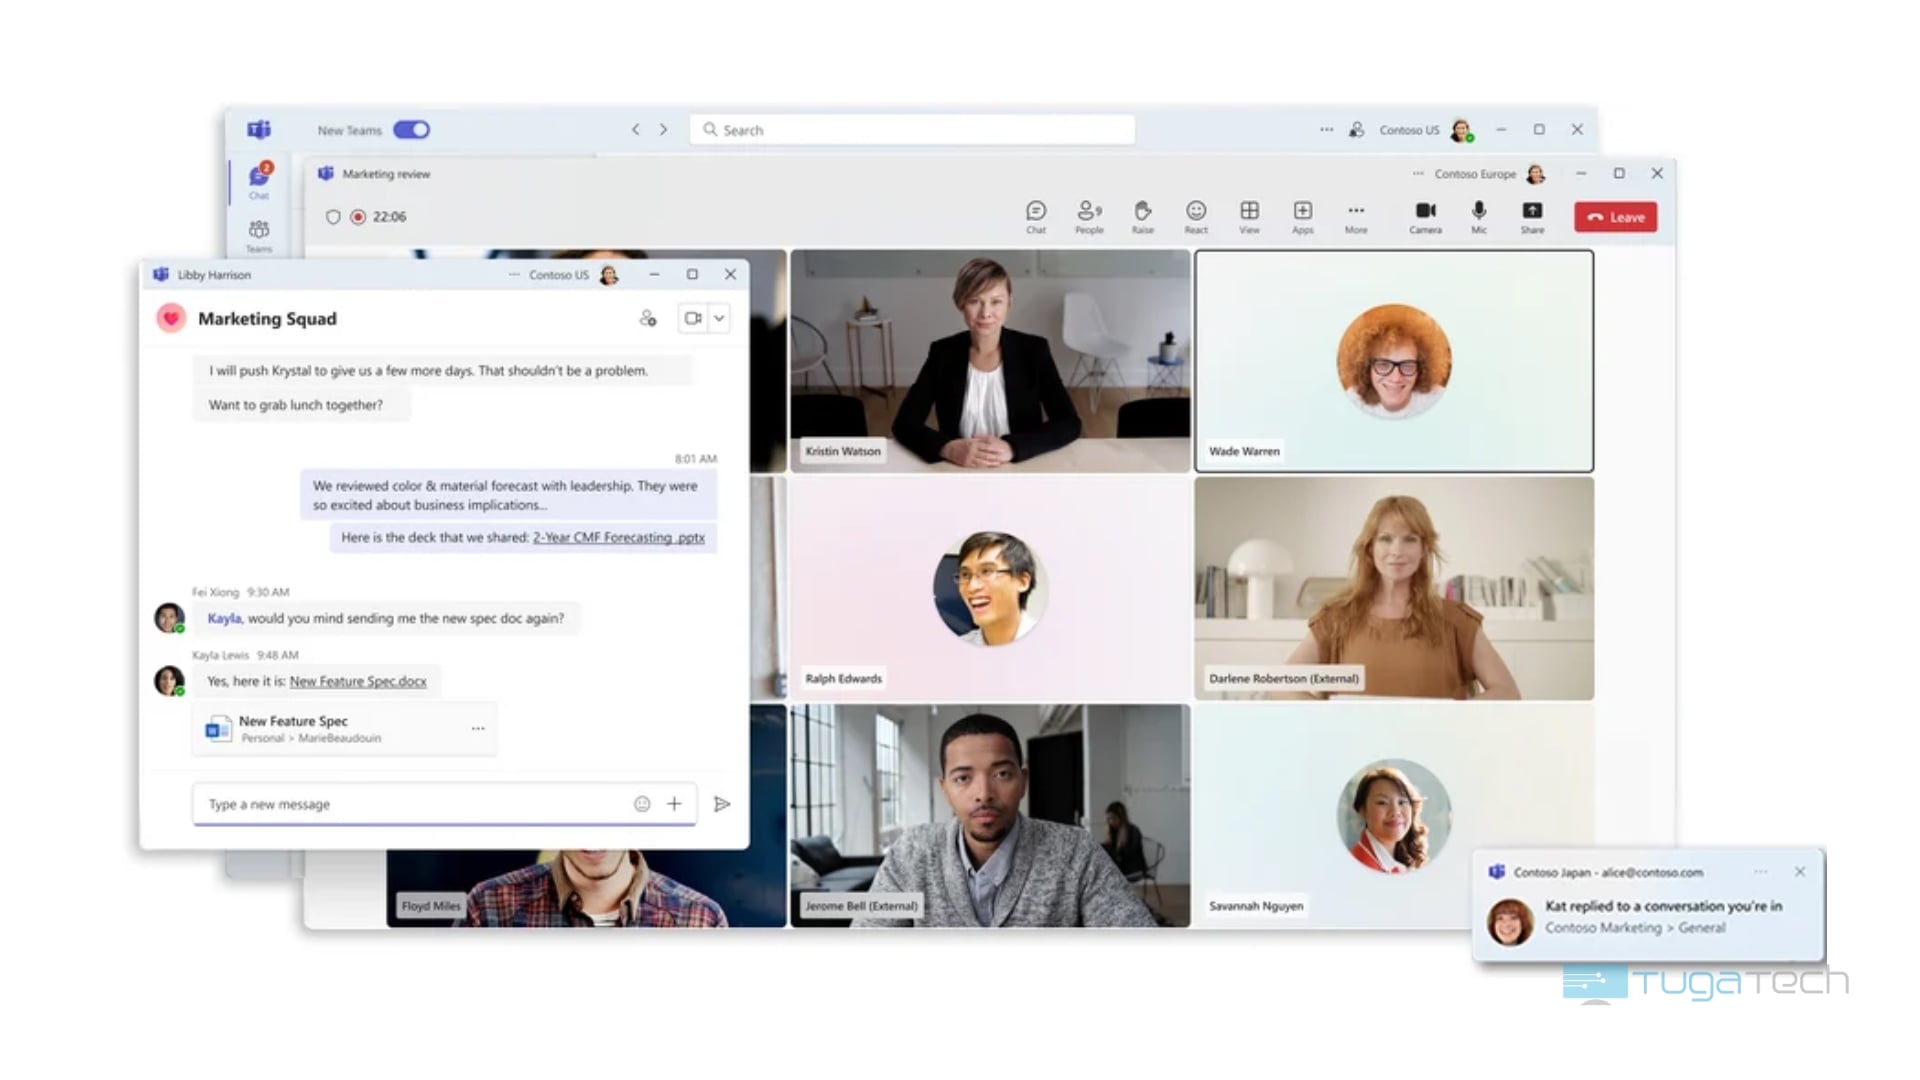
Task: Send the chat message
Action: point(722,804)
